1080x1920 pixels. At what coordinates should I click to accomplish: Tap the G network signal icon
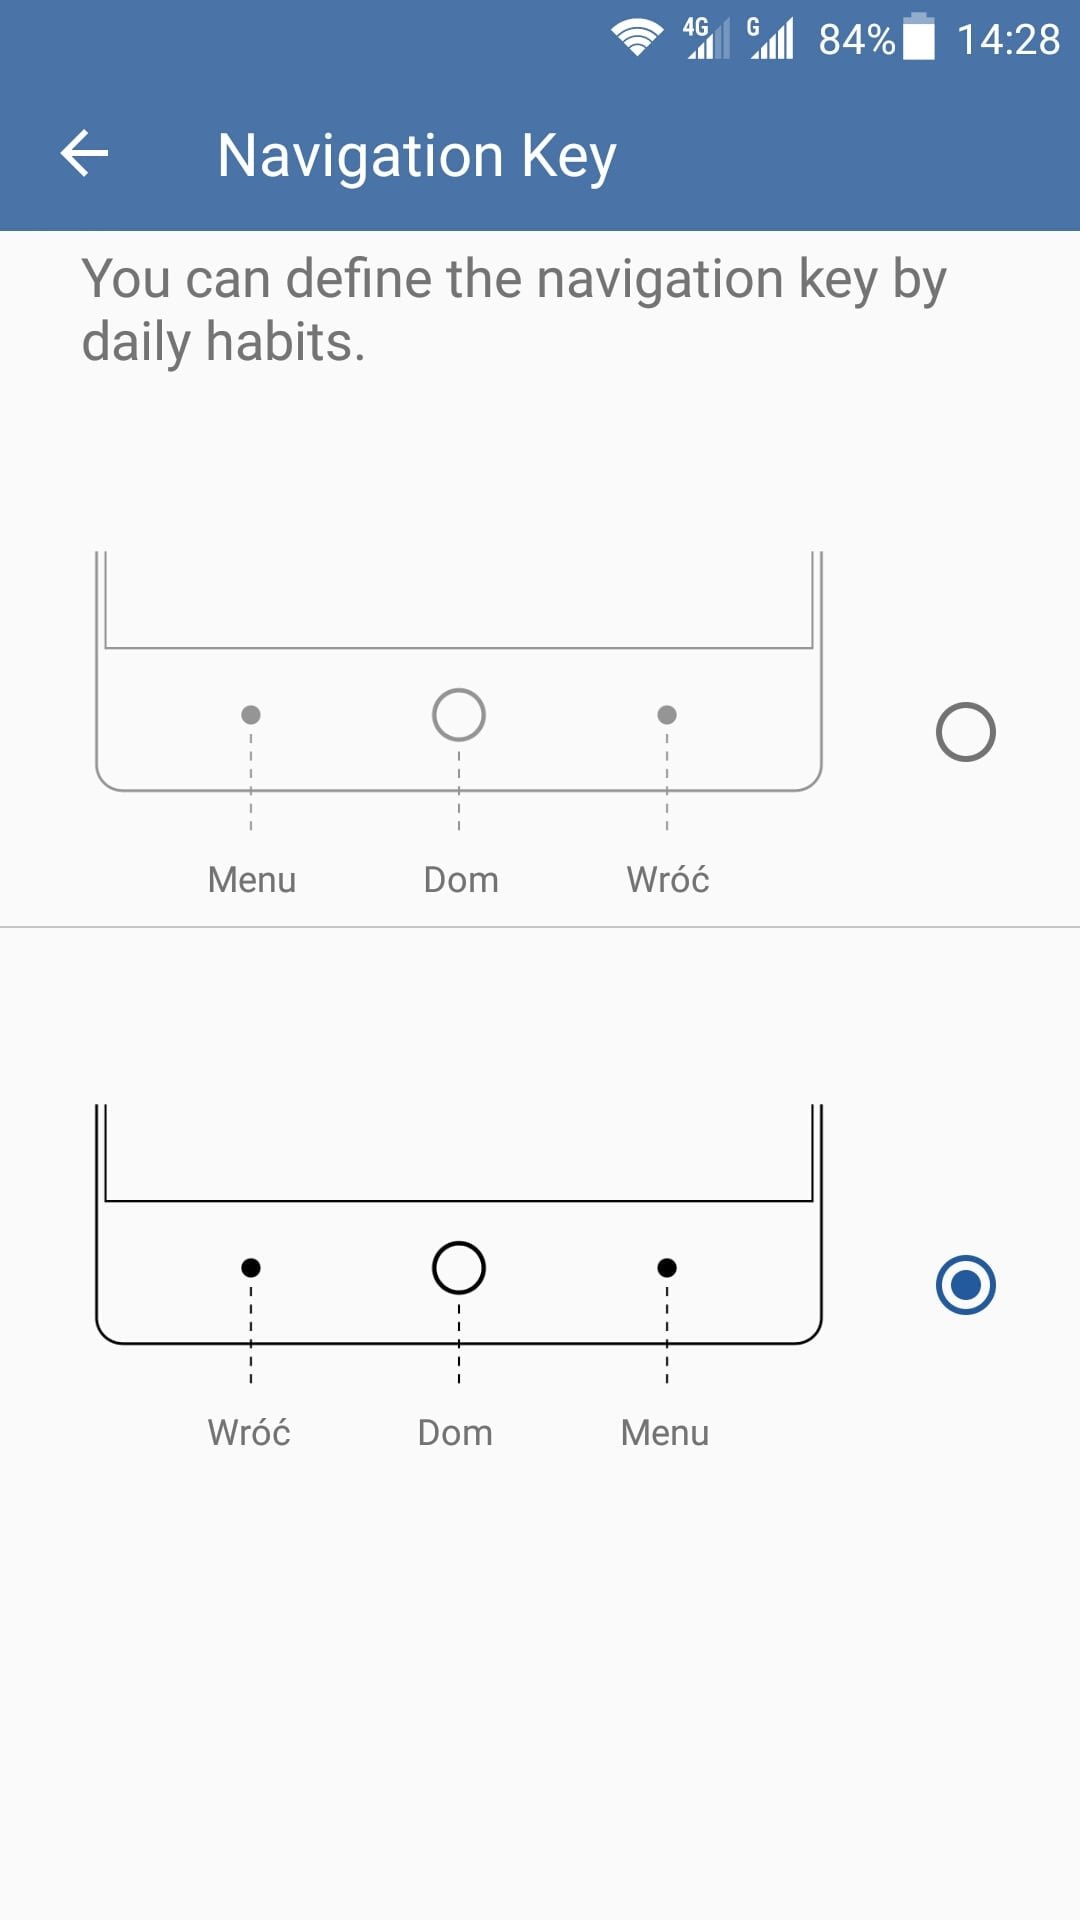tap(771, 38)
